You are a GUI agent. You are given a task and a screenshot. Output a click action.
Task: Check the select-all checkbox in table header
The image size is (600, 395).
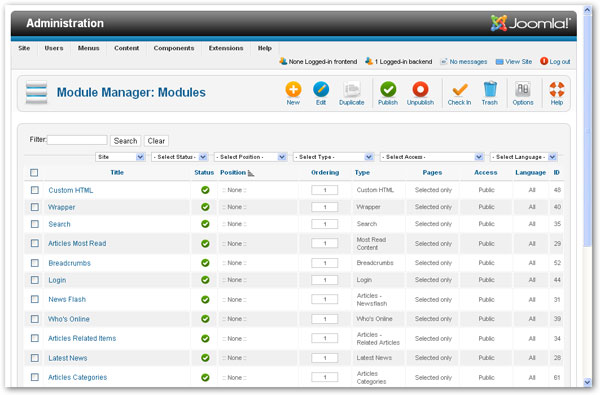pyautogui.click(x=34, y=173)
